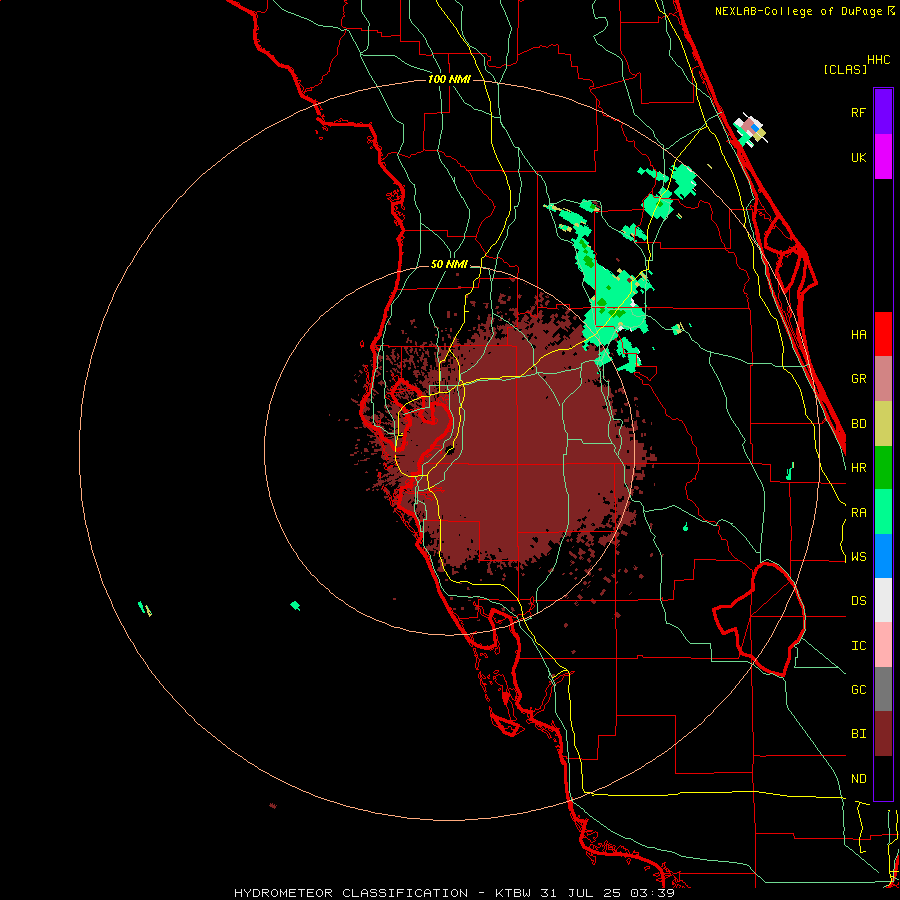900x900 pixels.
Task: Click the 100 NMI range ring label
Action: pos(449,79)
